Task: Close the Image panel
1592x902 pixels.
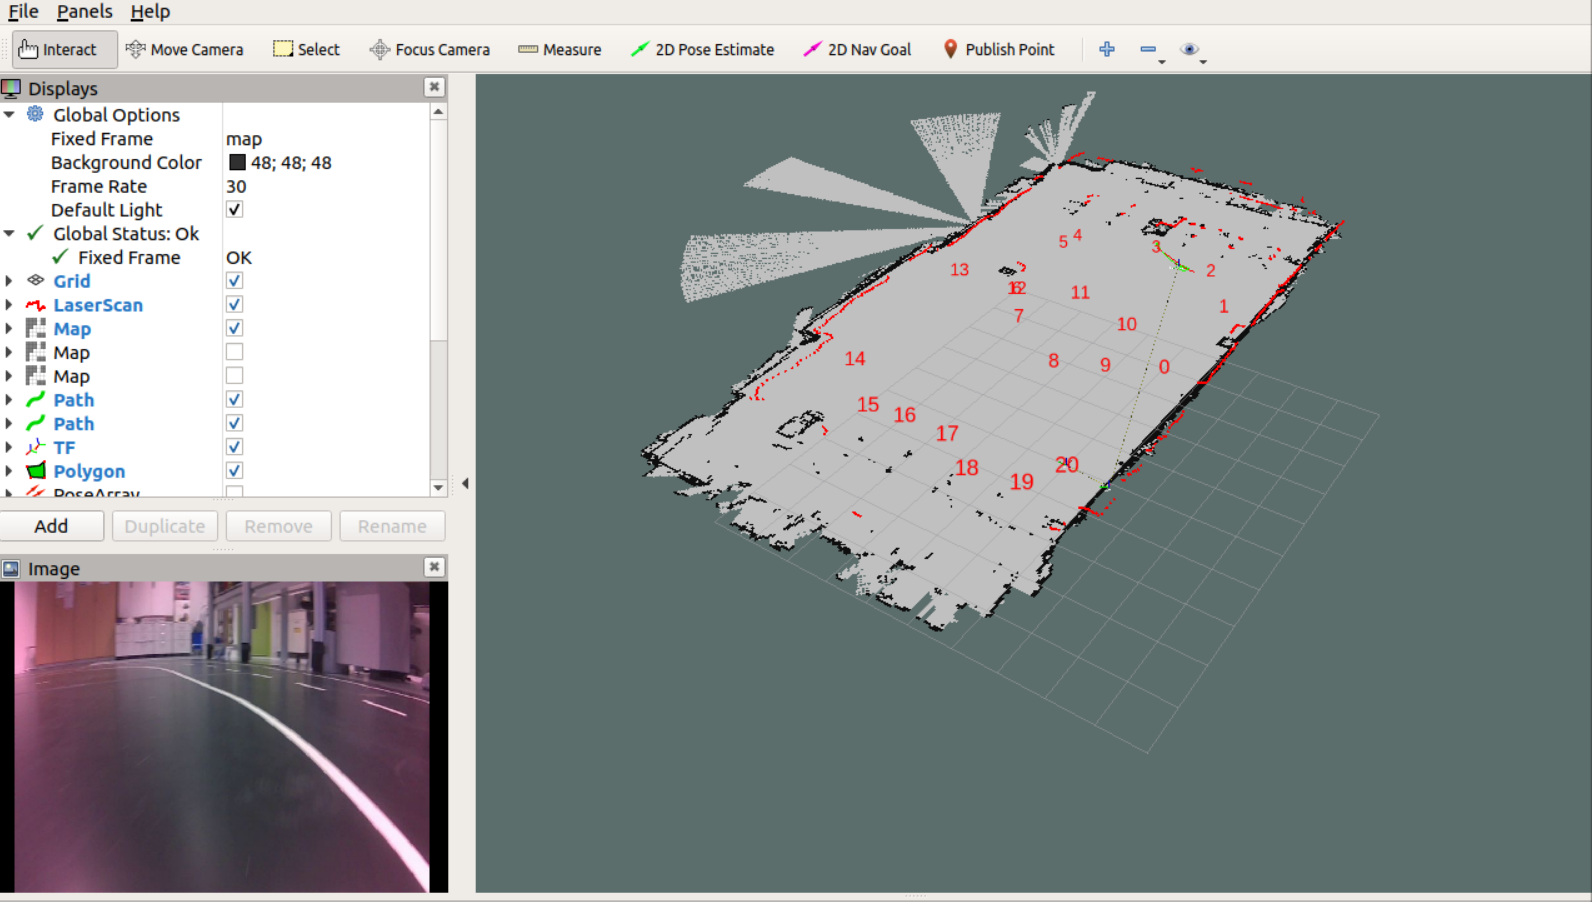Action: (434, 567)
